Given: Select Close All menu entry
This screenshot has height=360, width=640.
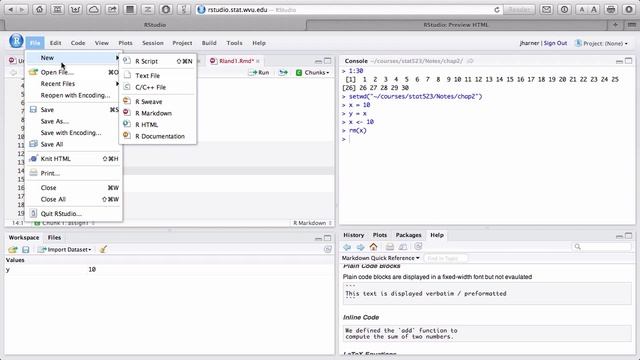Looking at the screenshot, I should (73, 199).
